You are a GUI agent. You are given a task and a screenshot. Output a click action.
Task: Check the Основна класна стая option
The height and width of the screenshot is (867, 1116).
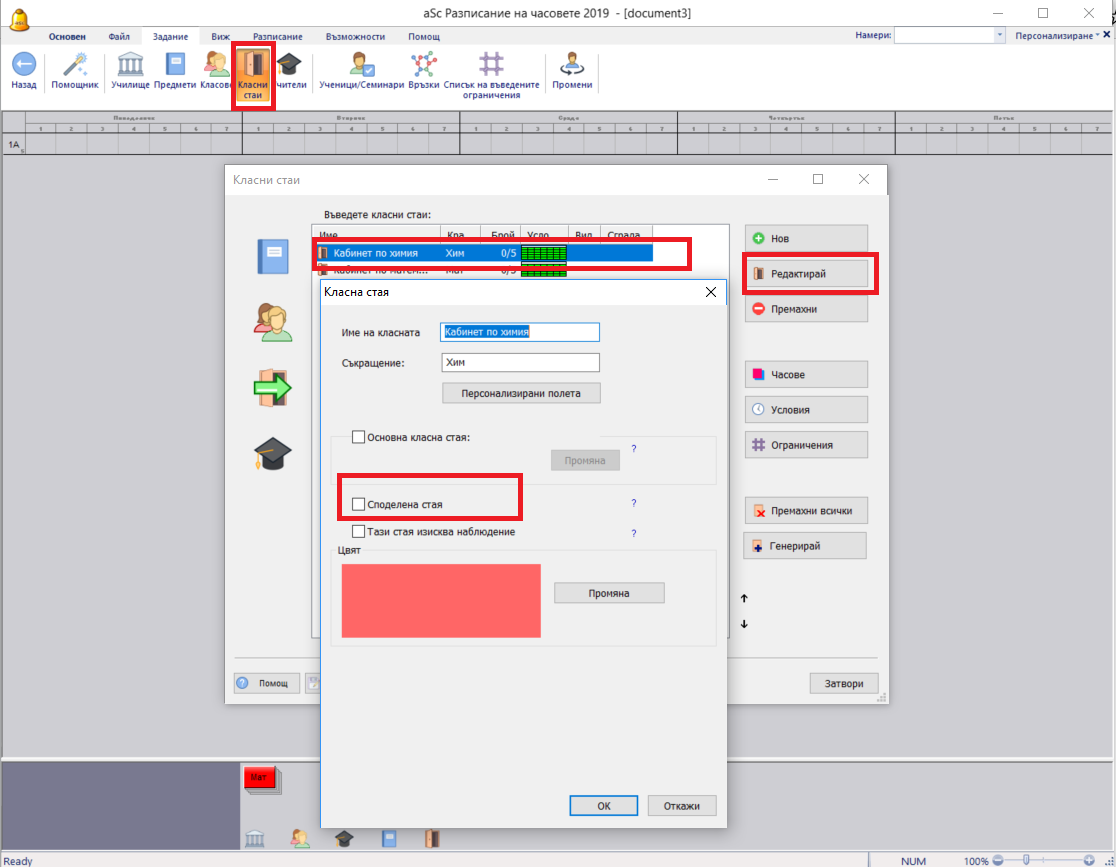coord(360,437)
